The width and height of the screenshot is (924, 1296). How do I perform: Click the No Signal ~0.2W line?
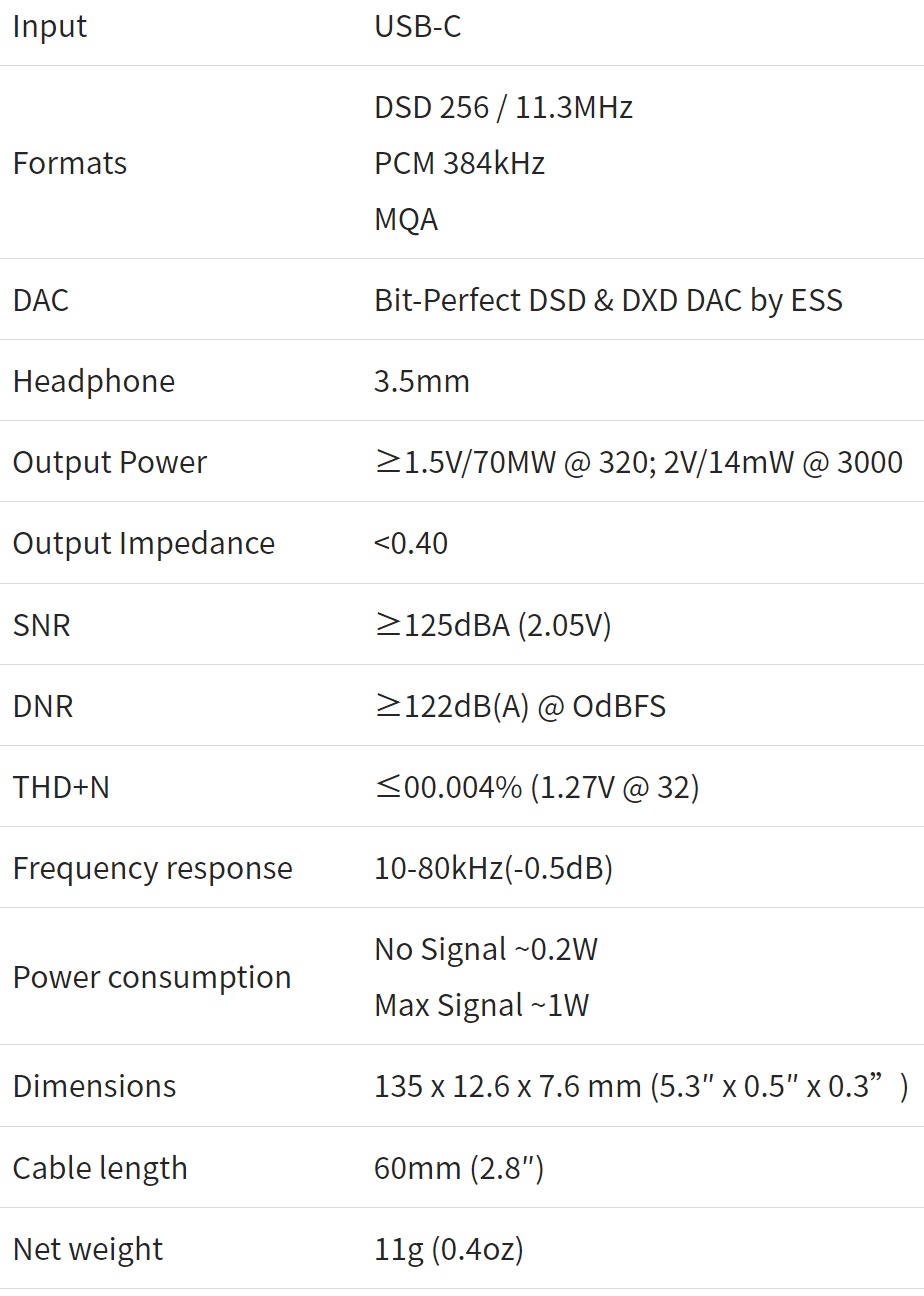(x=486, y=949)
